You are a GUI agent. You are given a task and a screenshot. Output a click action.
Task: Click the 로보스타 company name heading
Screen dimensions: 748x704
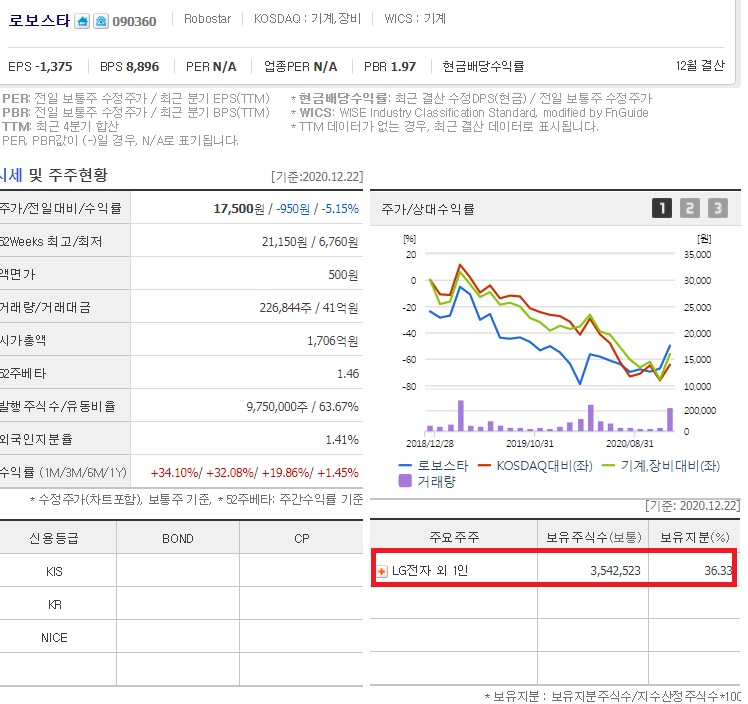pos(39,21)
